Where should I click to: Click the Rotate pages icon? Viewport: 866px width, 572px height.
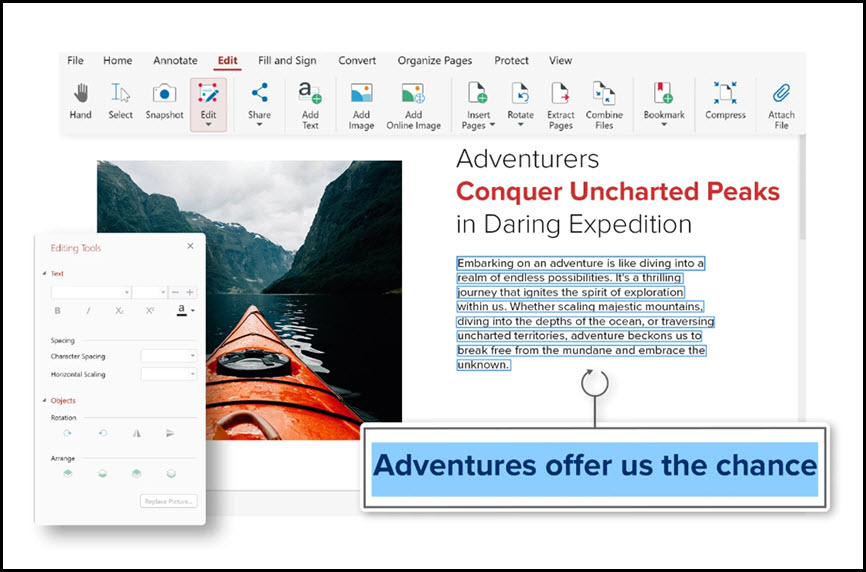tap(520, 93)
